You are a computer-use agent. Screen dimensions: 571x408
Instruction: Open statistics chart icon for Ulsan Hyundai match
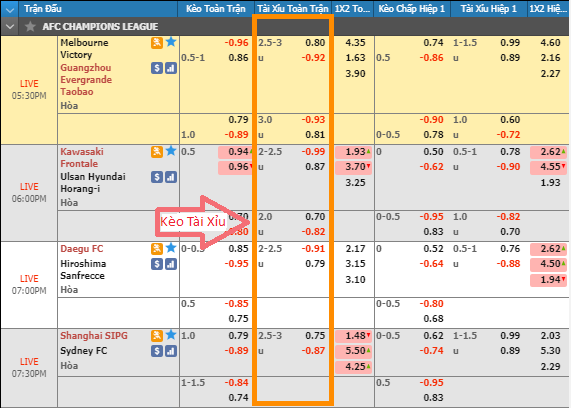click(x=171, y=177)
